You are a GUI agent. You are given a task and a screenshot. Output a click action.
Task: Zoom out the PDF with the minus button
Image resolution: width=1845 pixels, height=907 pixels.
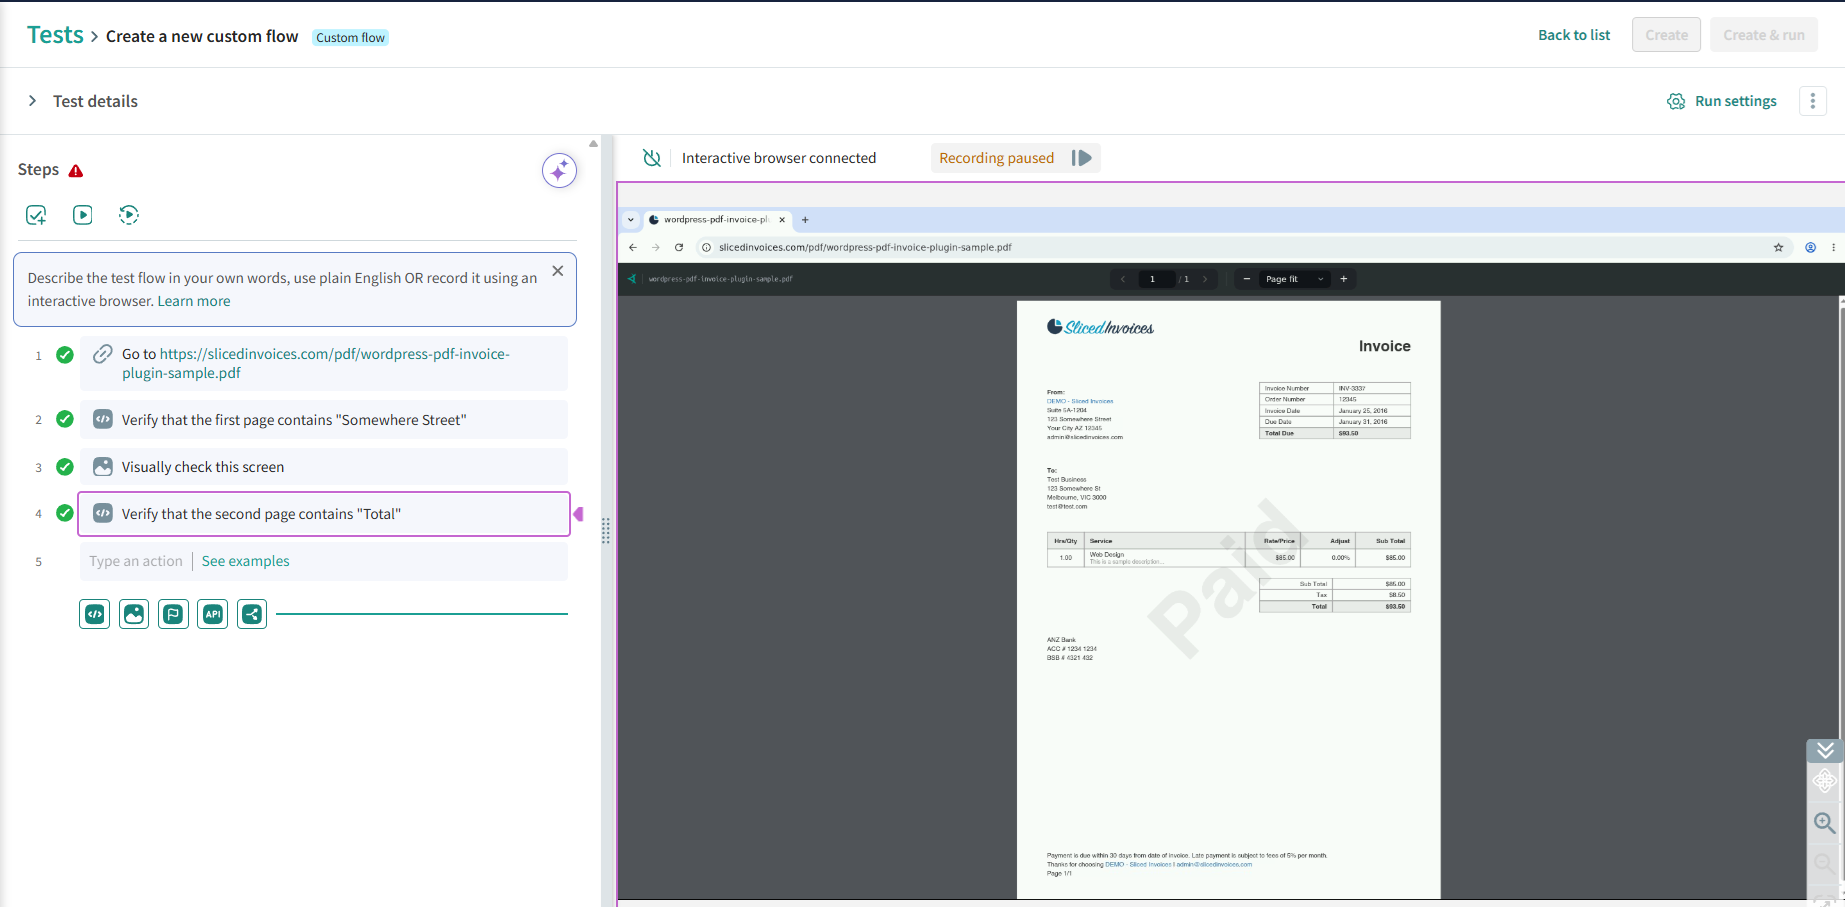[x=1246, y=279]
